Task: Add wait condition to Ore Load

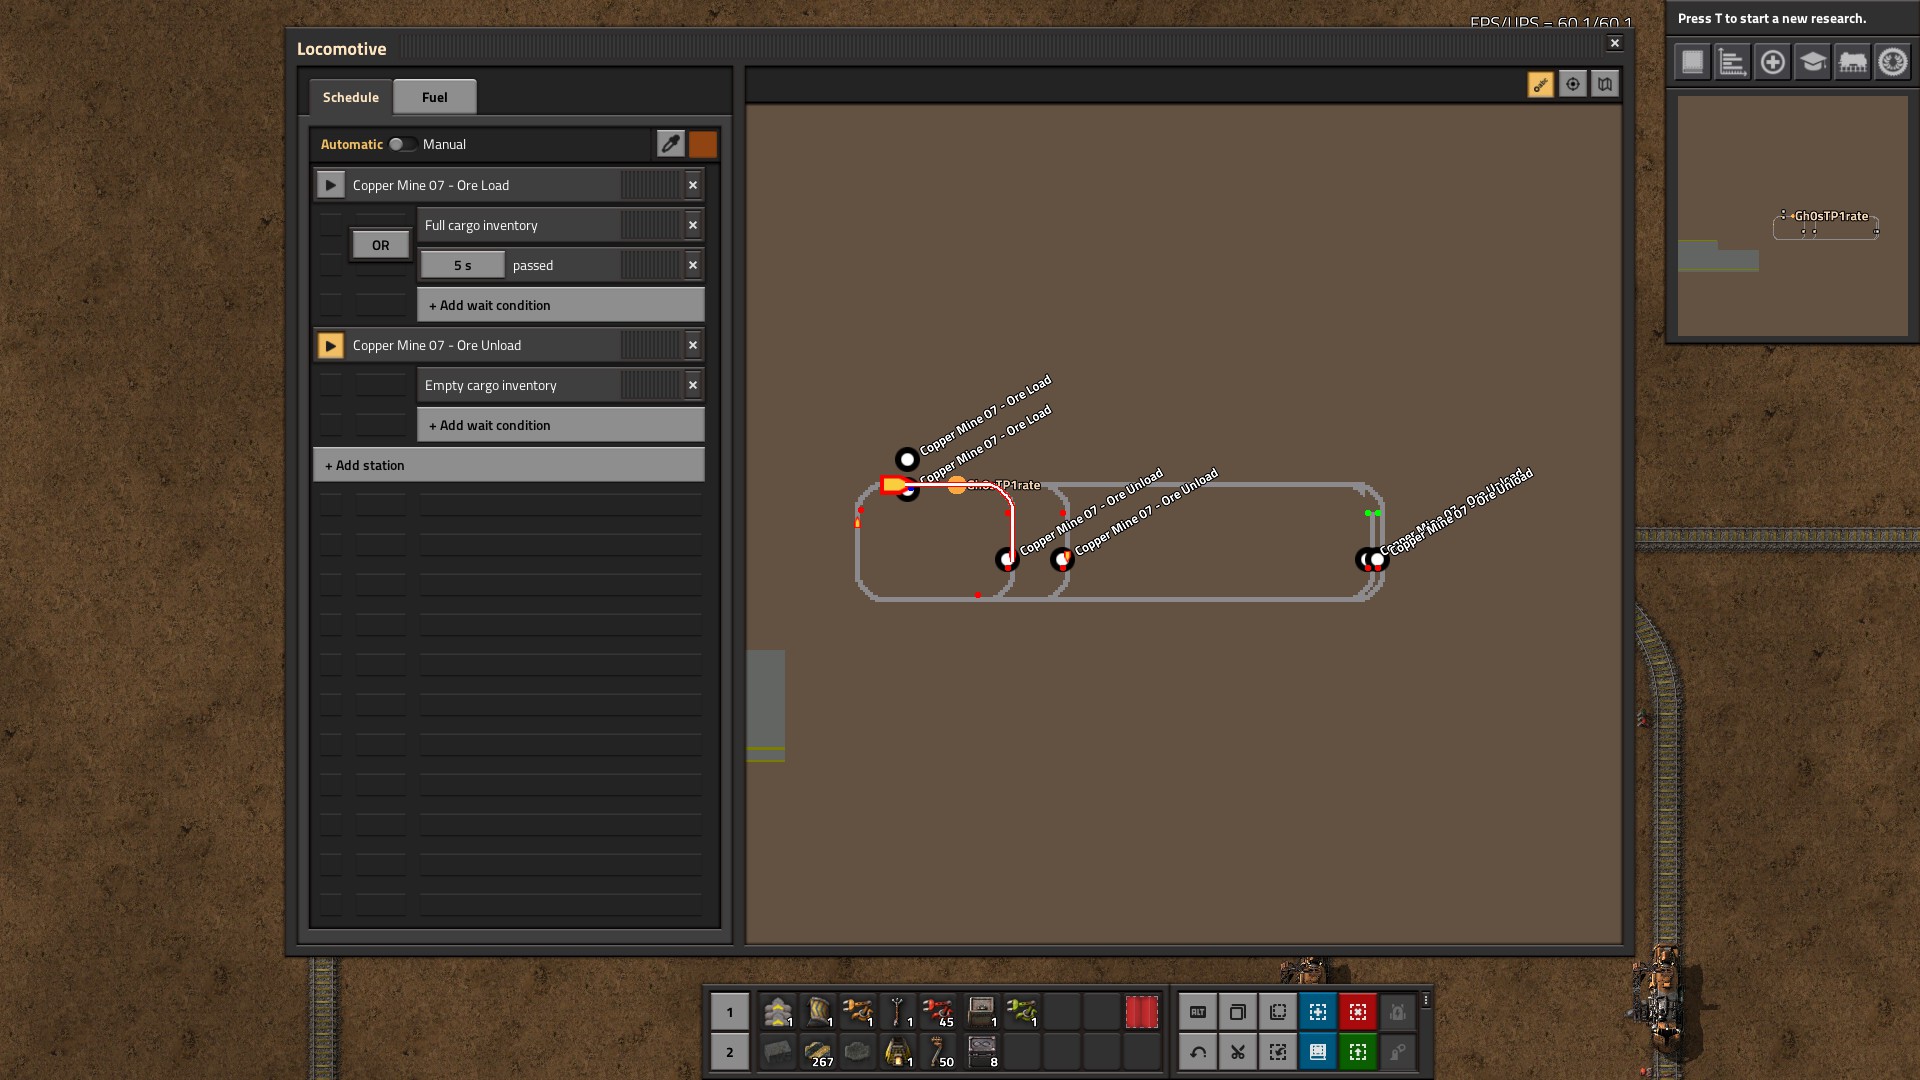Action: [561, 305]
